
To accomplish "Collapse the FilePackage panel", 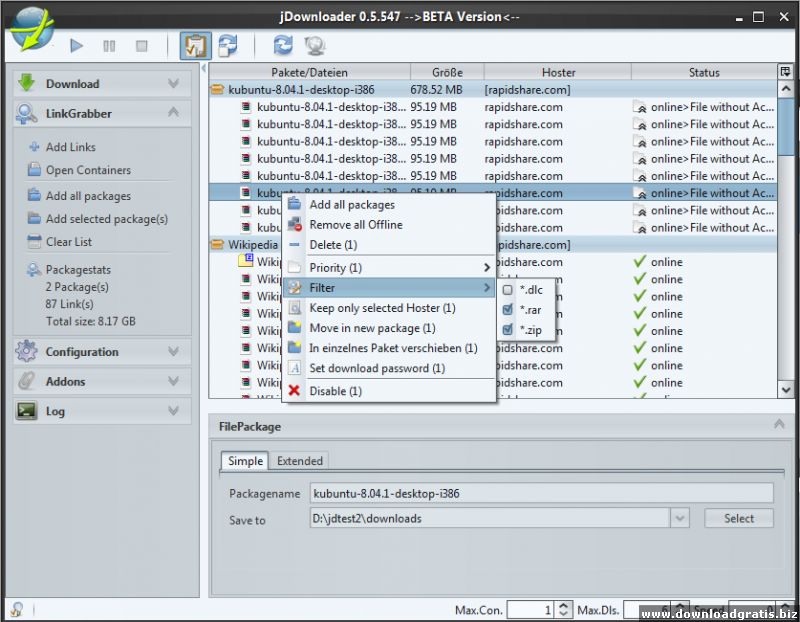I will point(779,424).
